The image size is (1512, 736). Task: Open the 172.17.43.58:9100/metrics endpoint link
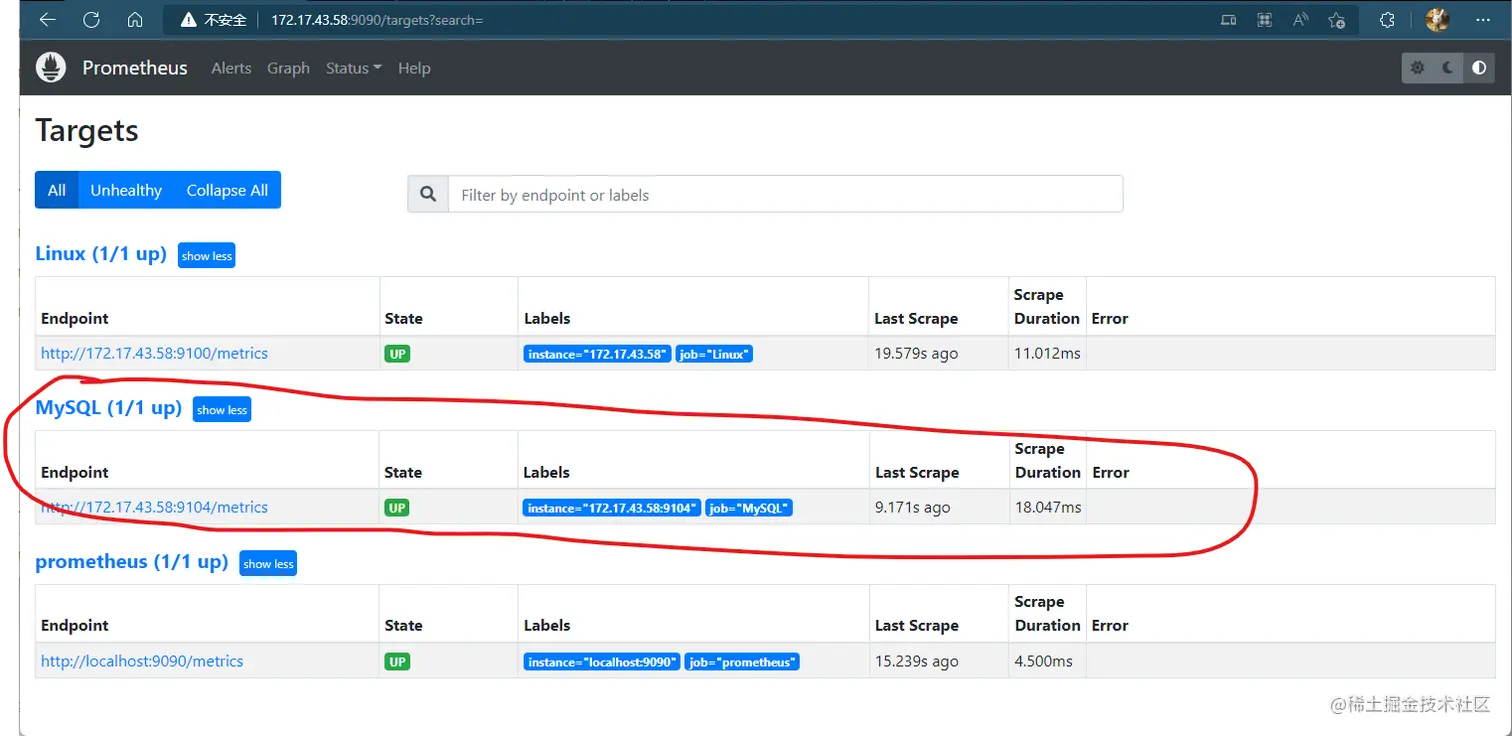(x=154, y=353)
